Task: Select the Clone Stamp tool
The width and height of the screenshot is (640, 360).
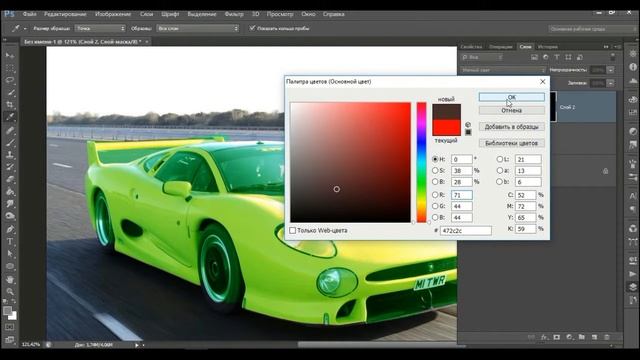Action: coord(10,155)
